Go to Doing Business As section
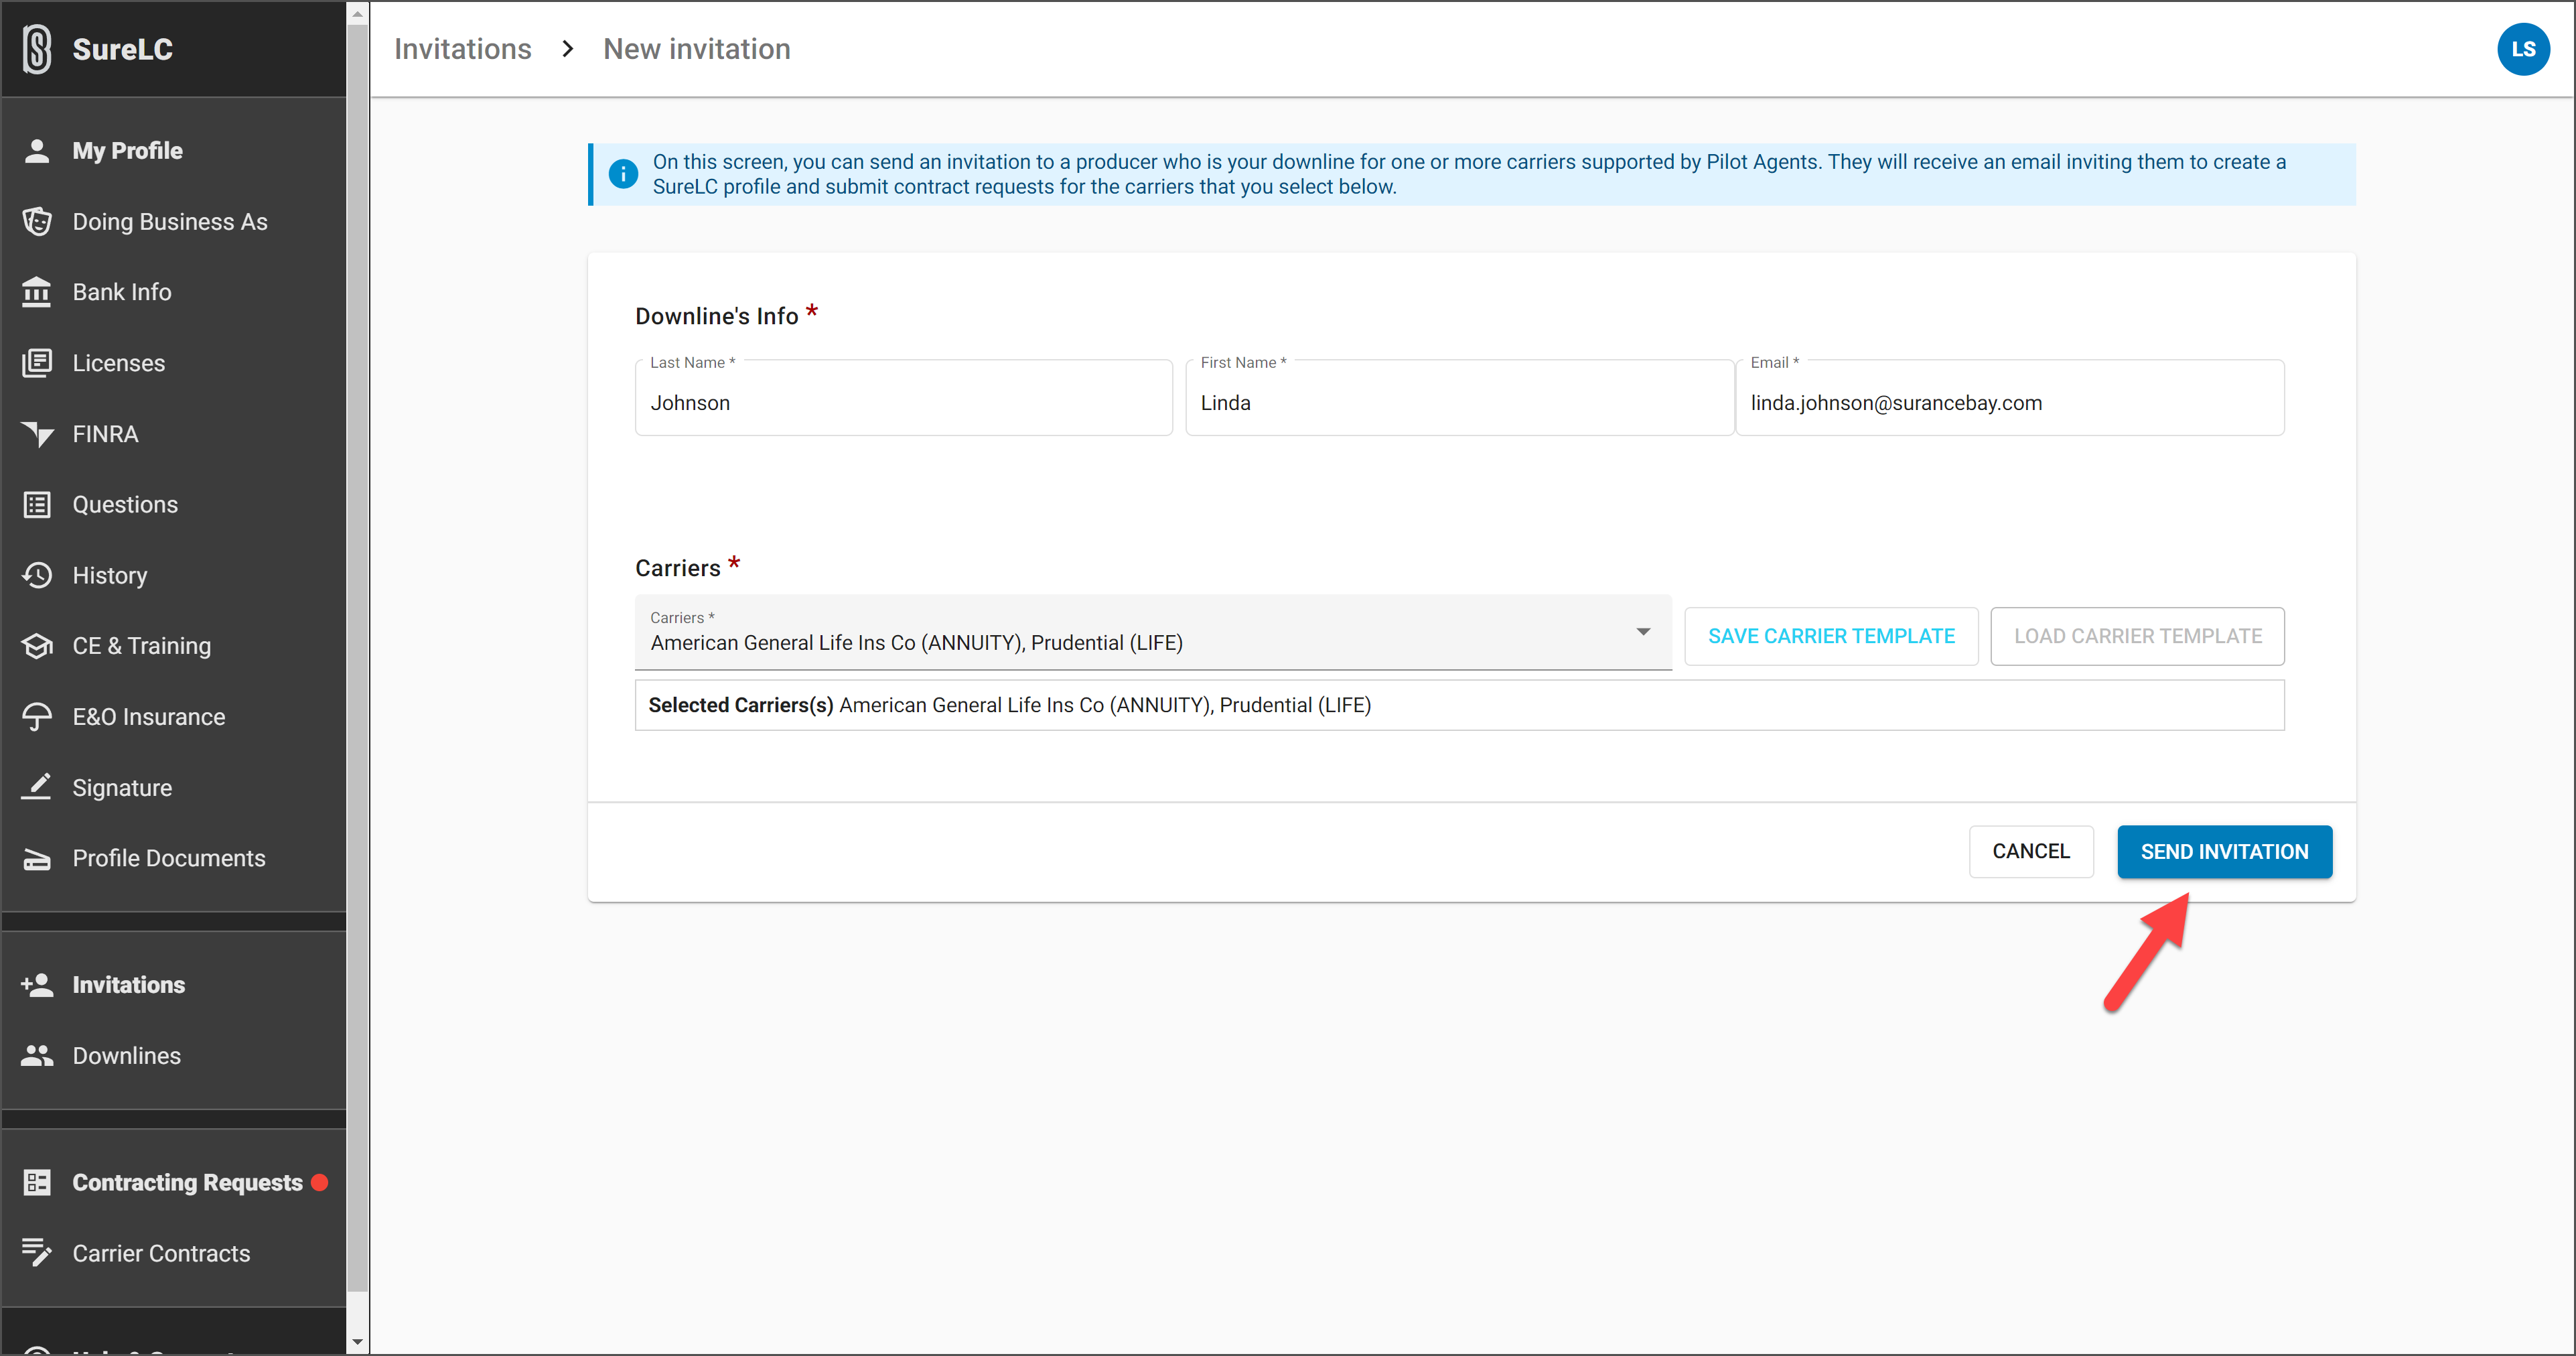The height and width of the screenshot is (1356, 2576). pyautogui.click(x=173, y=221)
